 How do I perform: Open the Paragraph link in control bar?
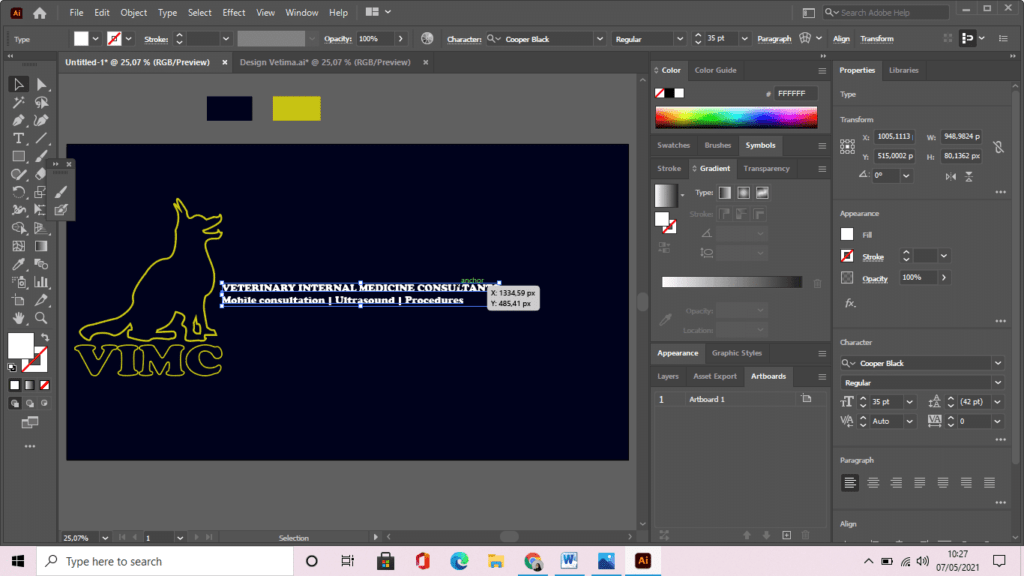[x=774, y=39]
